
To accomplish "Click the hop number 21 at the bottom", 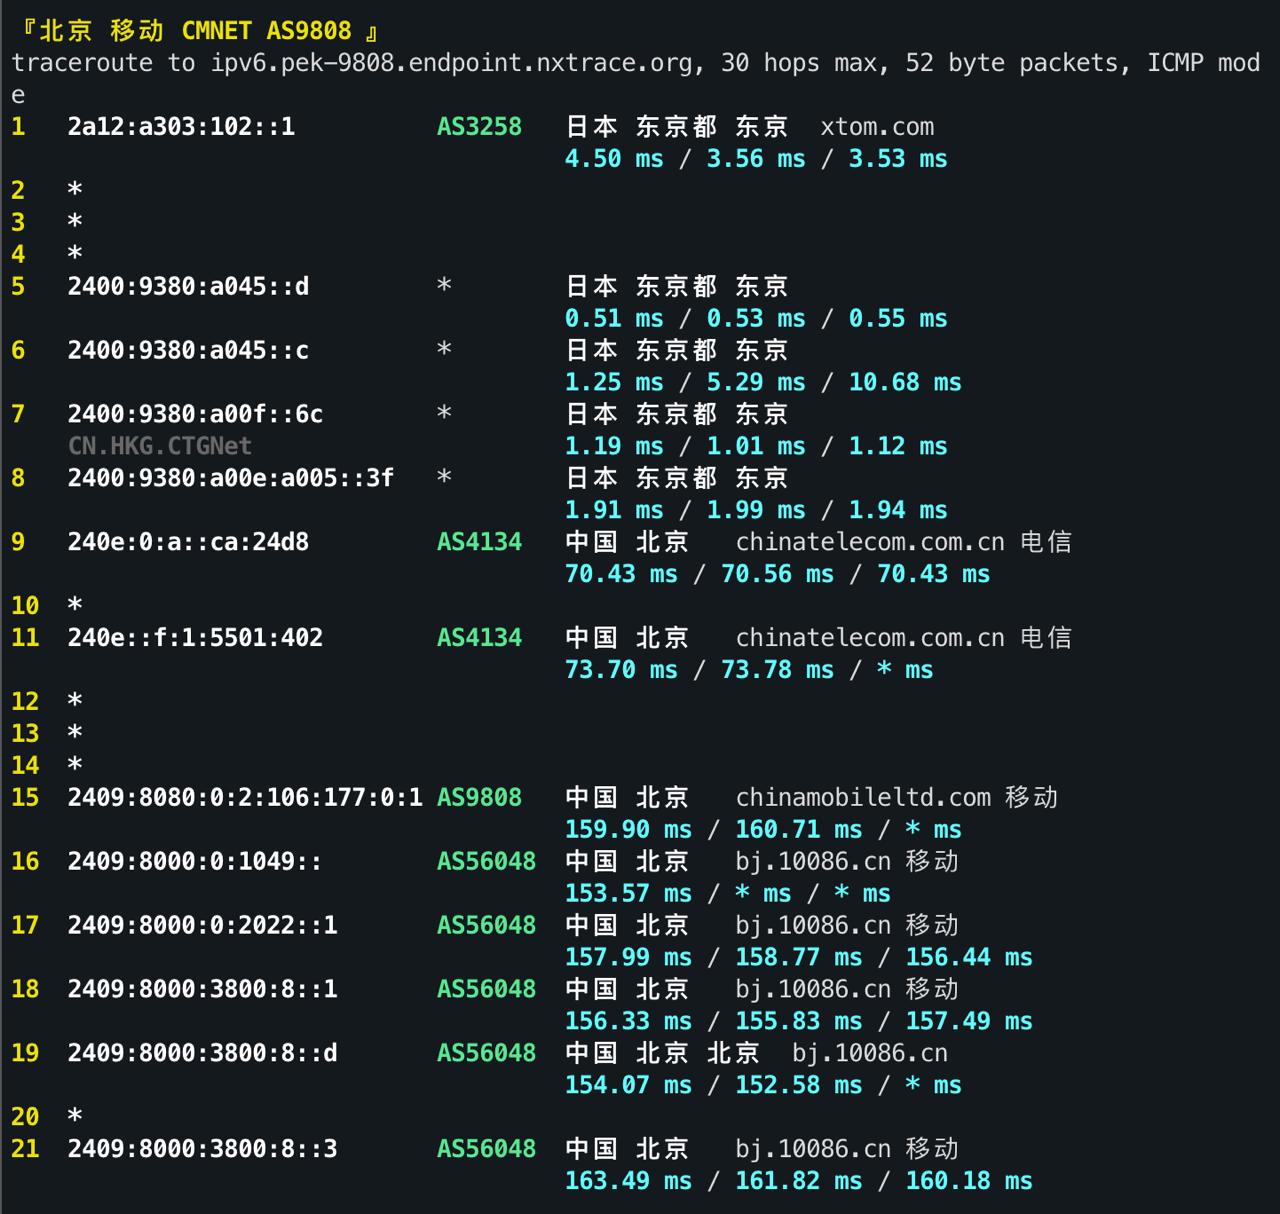I will tap(25, 1148).
